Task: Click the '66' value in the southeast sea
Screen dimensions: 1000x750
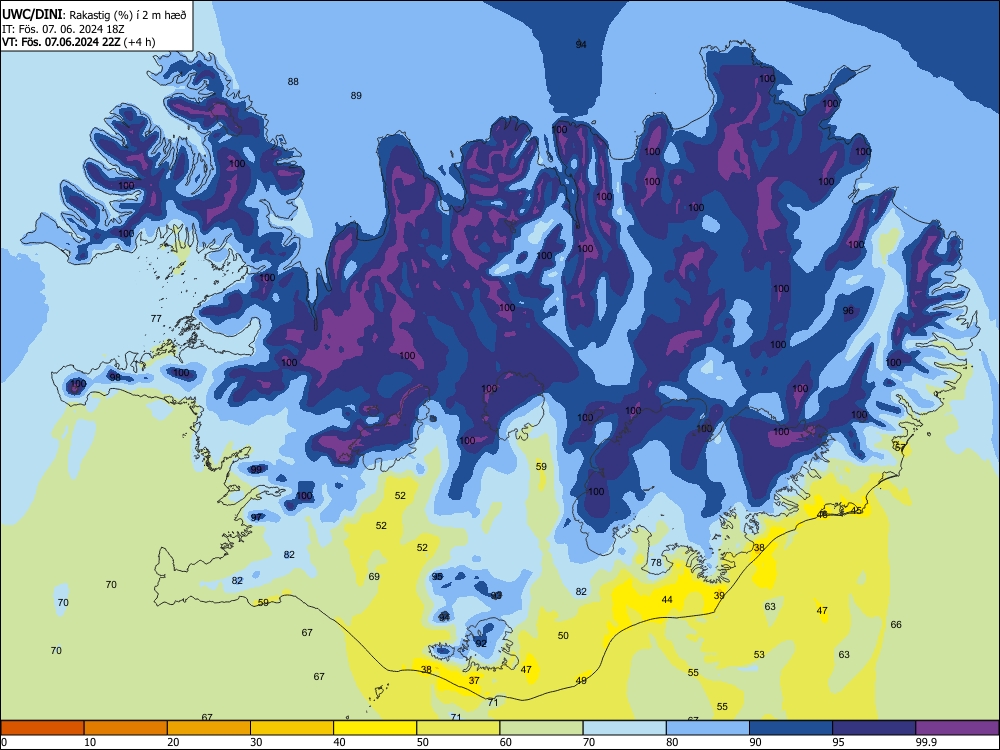Action: 896,624
